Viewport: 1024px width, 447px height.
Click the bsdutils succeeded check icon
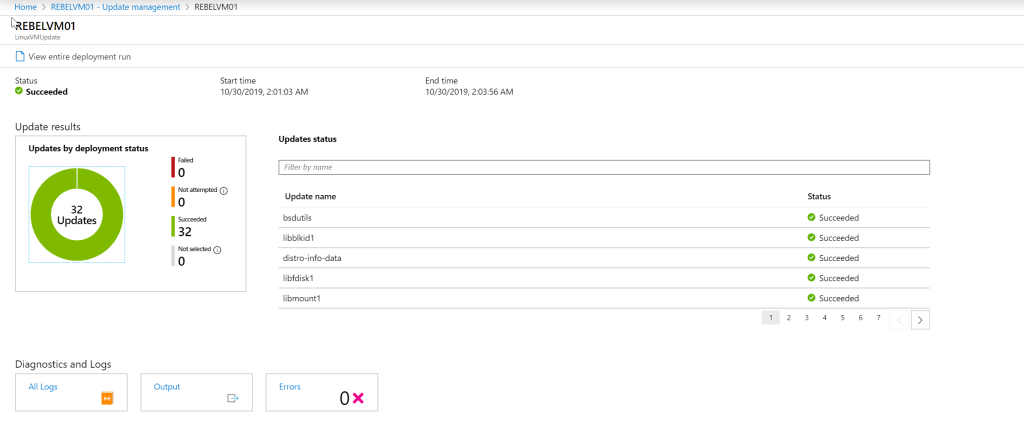(x=811, y=217)
